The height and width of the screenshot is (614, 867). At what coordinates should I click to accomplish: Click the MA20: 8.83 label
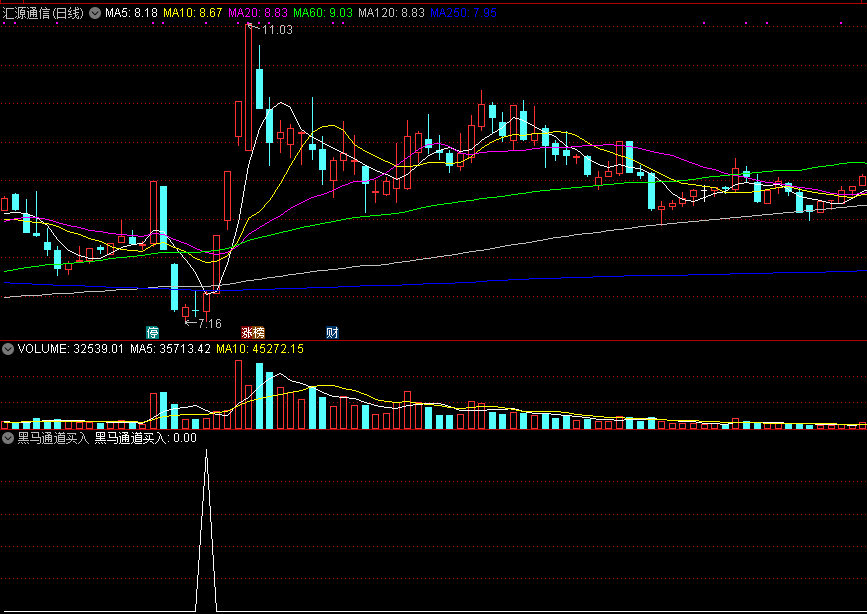click(x=258, y=13)
